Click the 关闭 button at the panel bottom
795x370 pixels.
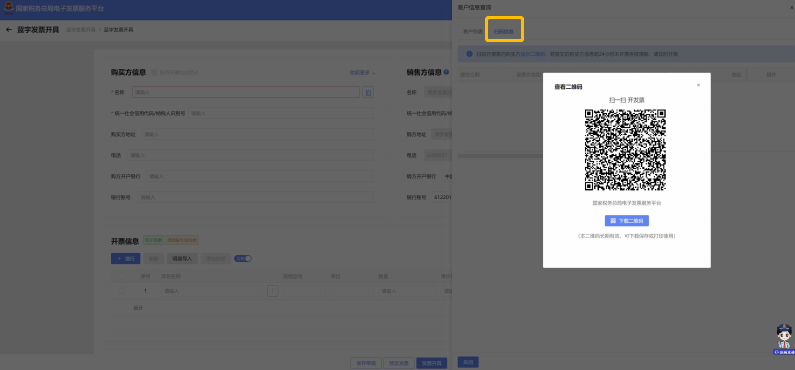[x=468, y=362]
